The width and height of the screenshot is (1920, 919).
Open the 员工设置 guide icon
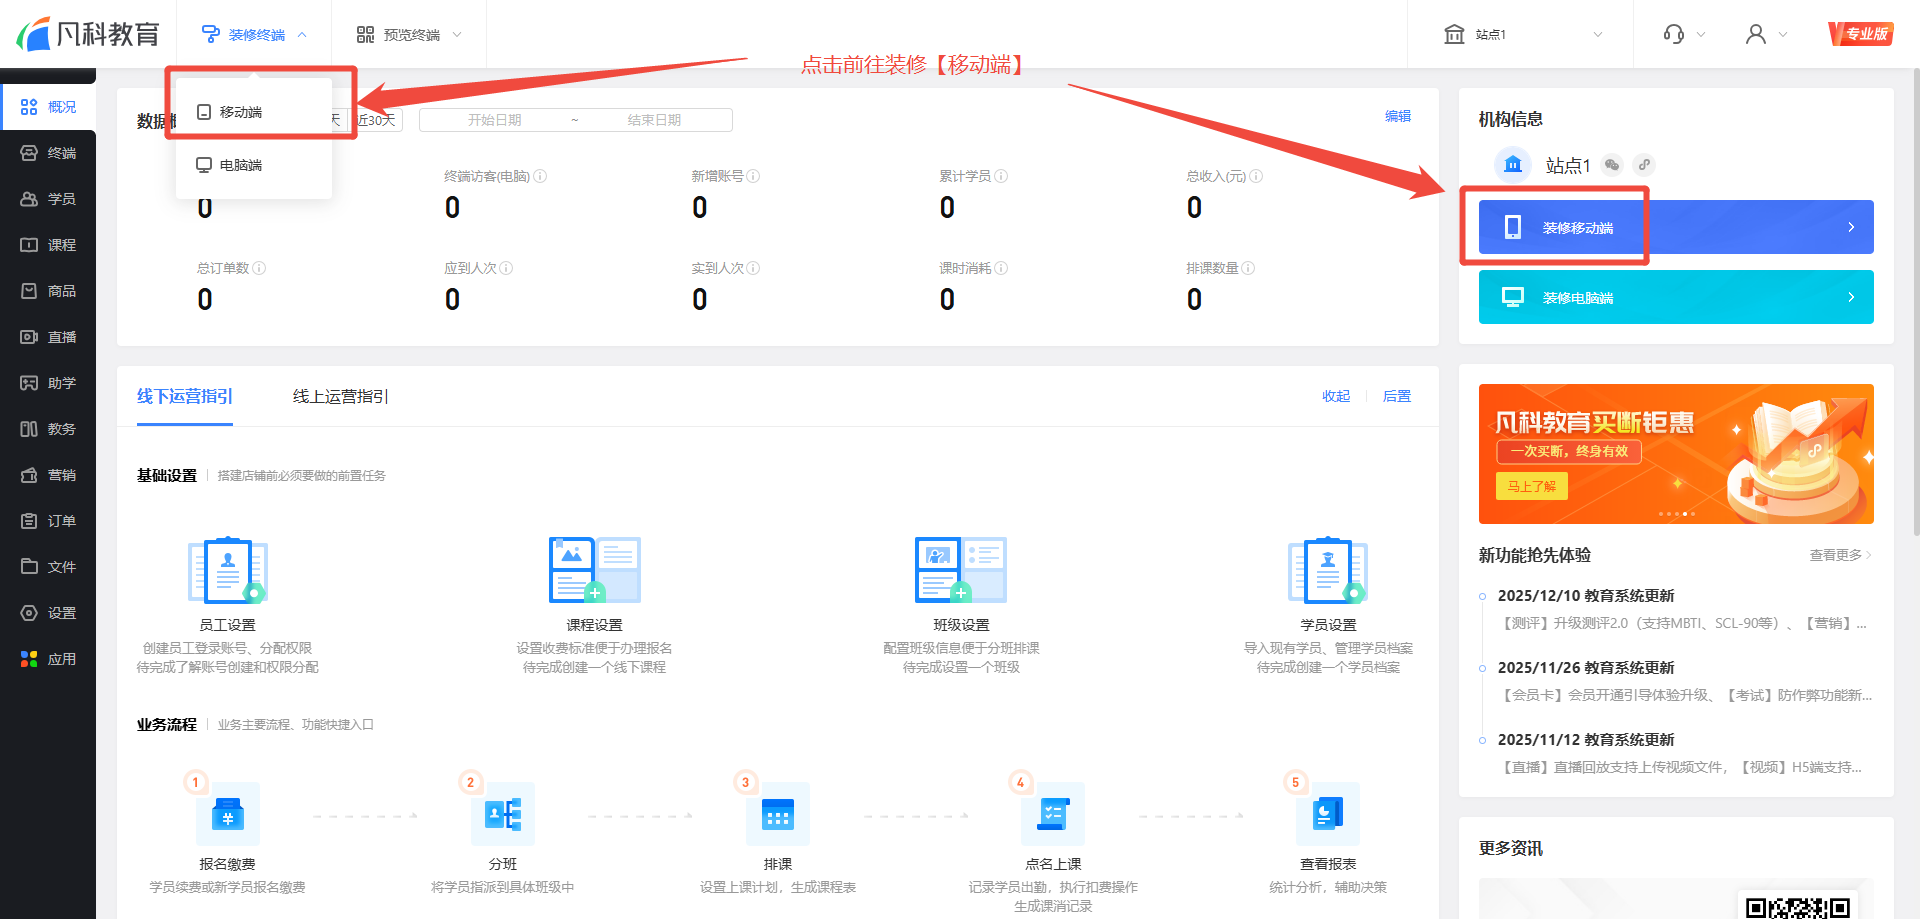click(227, 570)
